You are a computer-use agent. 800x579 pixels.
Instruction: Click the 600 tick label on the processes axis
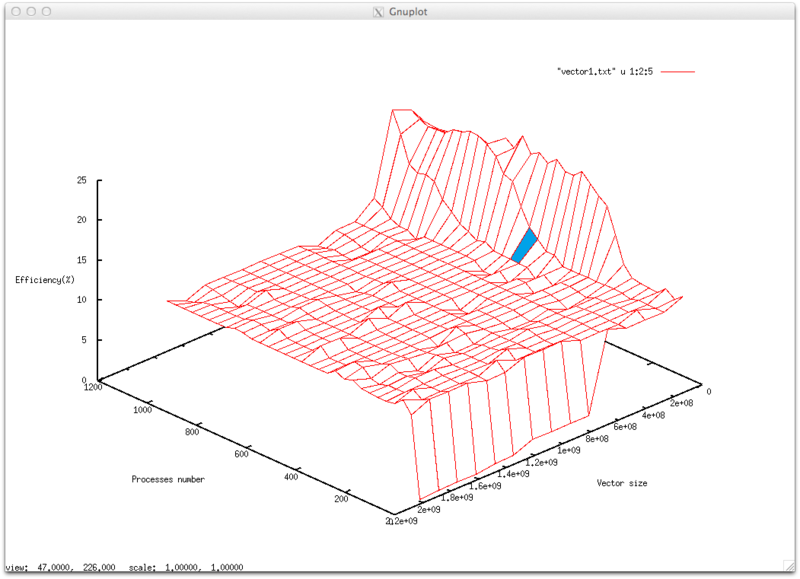pos(241,454)
